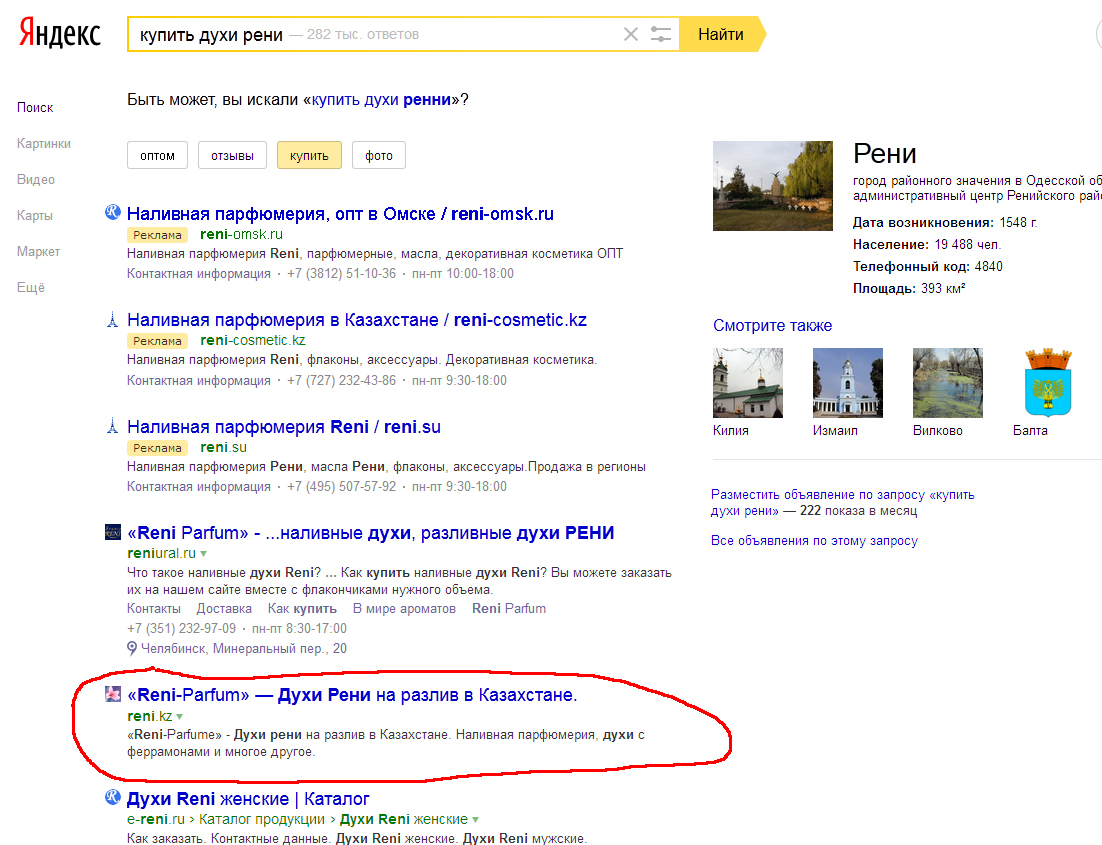1102x845 pixels.
Task: Click the Рени knowledge panel title
Action: click(885, 153)
